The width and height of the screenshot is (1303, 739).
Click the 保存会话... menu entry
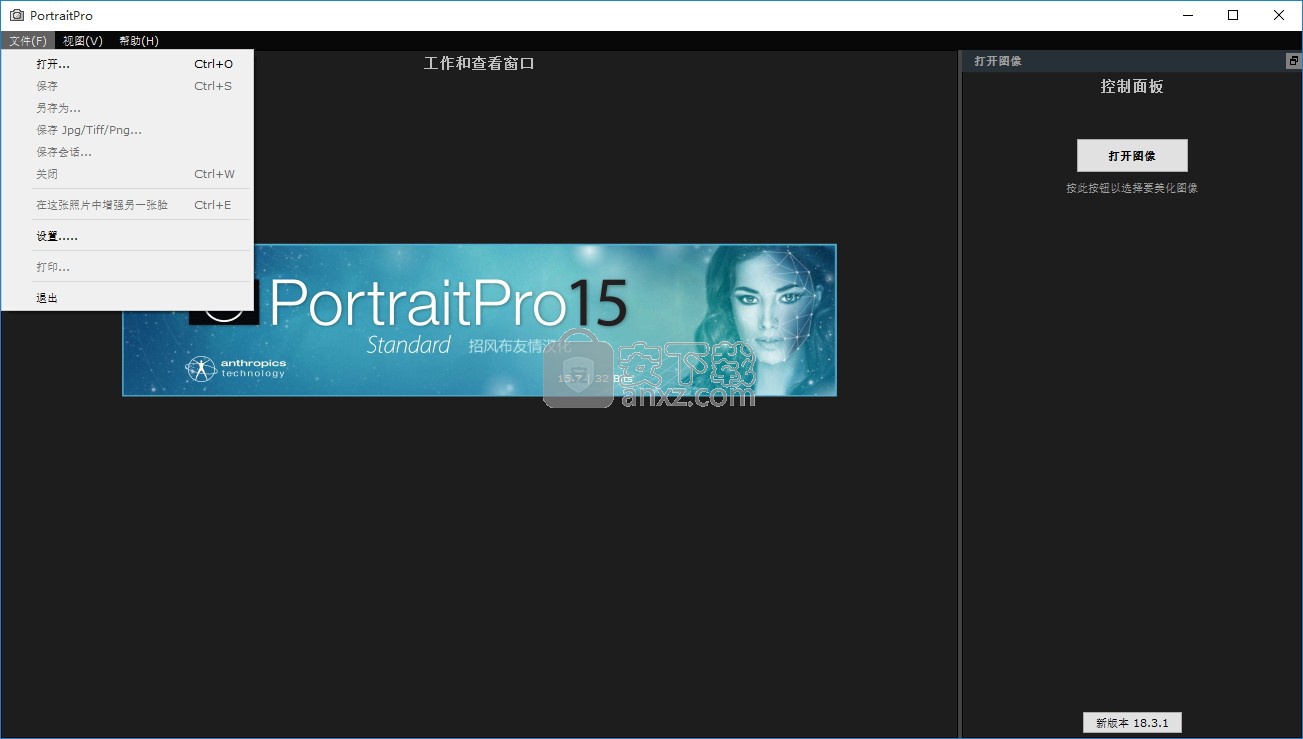127,152
